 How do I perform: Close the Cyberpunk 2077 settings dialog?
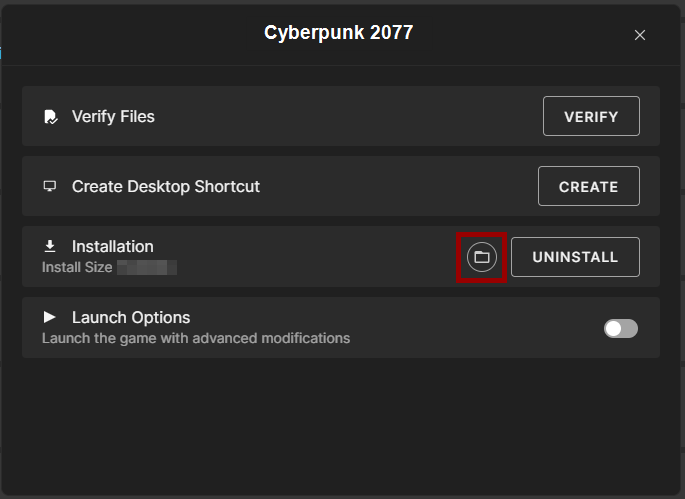click(x=640, y=35)
